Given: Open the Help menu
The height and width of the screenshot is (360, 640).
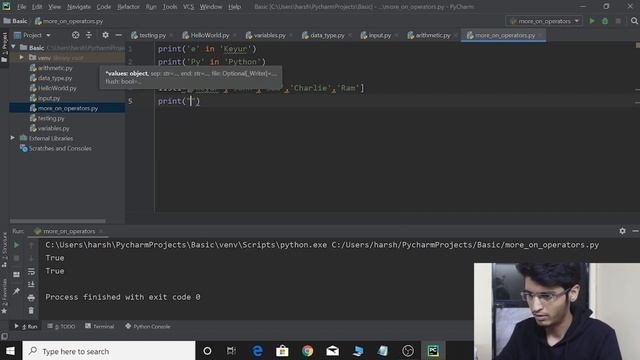Looking at the screenshot, I should tap(234, 7).
